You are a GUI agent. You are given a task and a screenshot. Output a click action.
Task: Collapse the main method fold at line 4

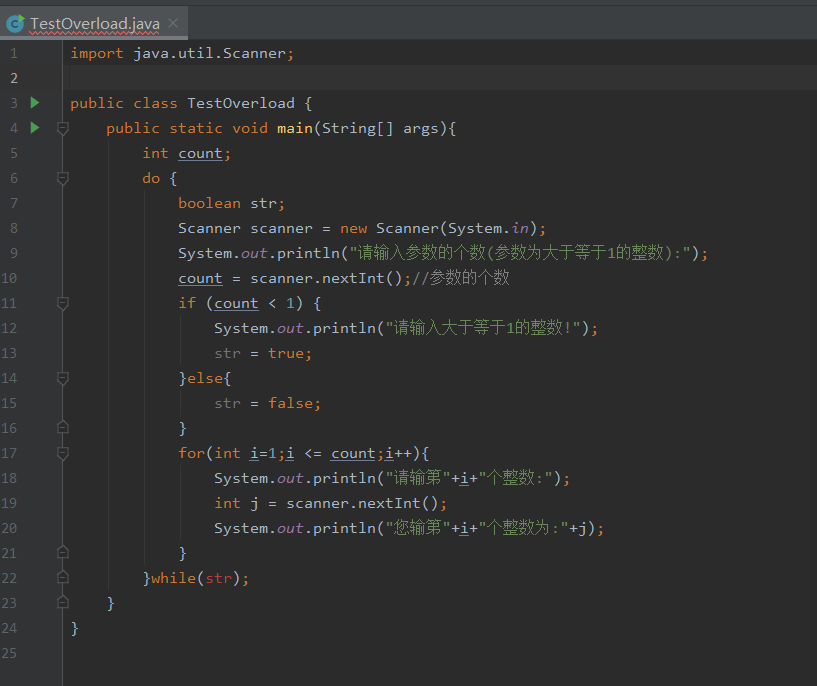coord(63,128)
